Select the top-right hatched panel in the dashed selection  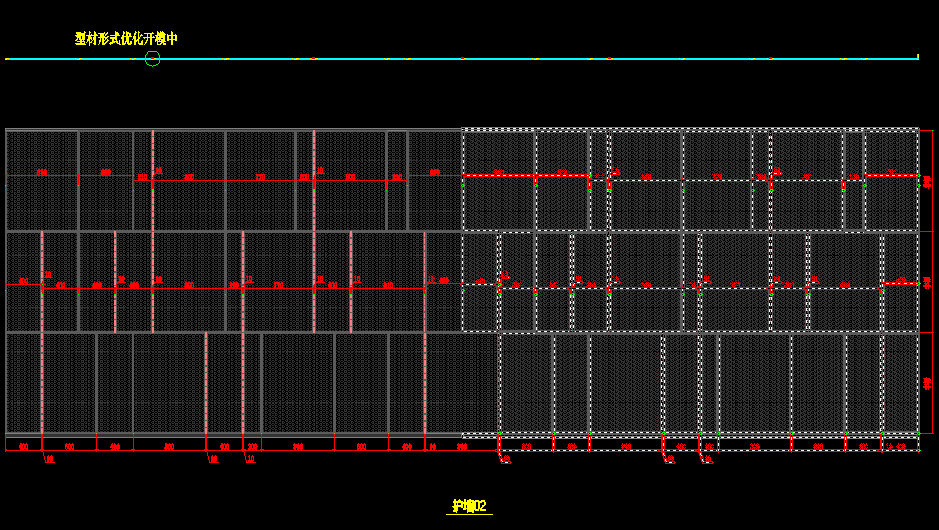[890, 150]
